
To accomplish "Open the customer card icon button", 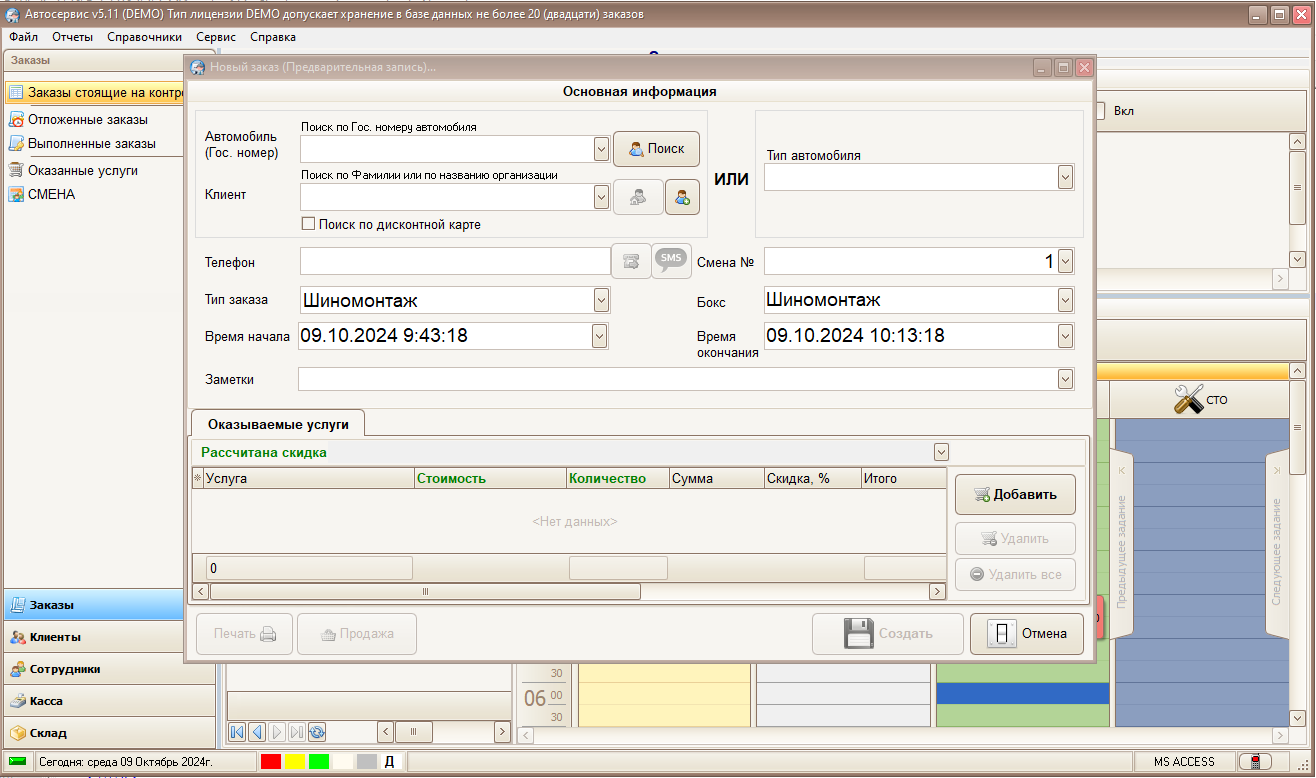I will pyautogui.click(x=638, y=197).
